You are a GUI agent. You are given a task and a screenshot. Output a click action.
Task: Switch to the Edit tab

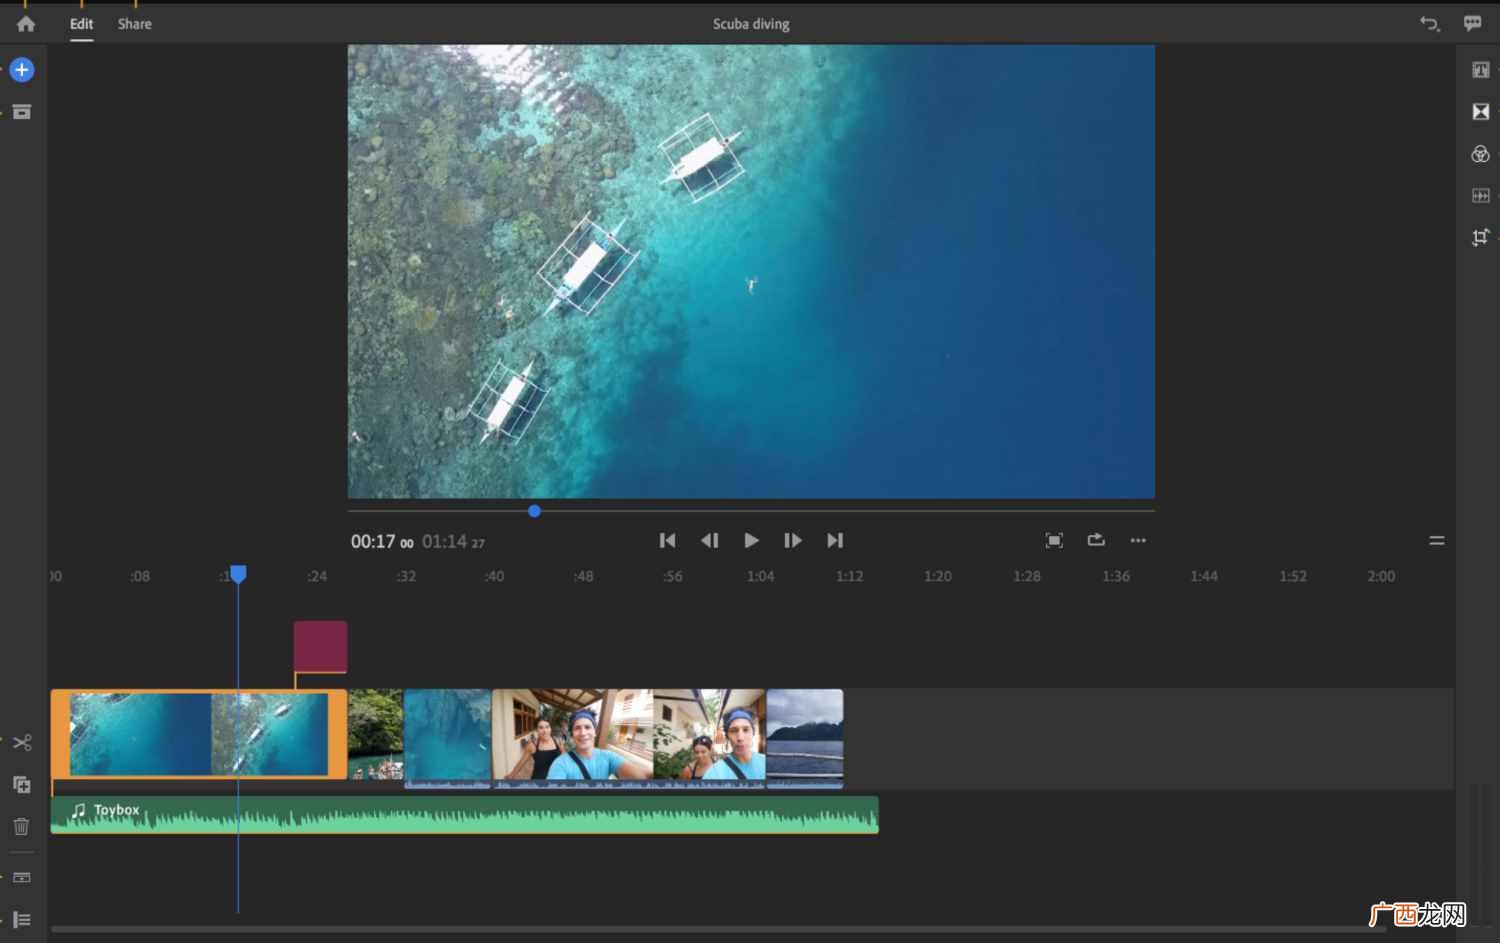click(x=81, y=24)
